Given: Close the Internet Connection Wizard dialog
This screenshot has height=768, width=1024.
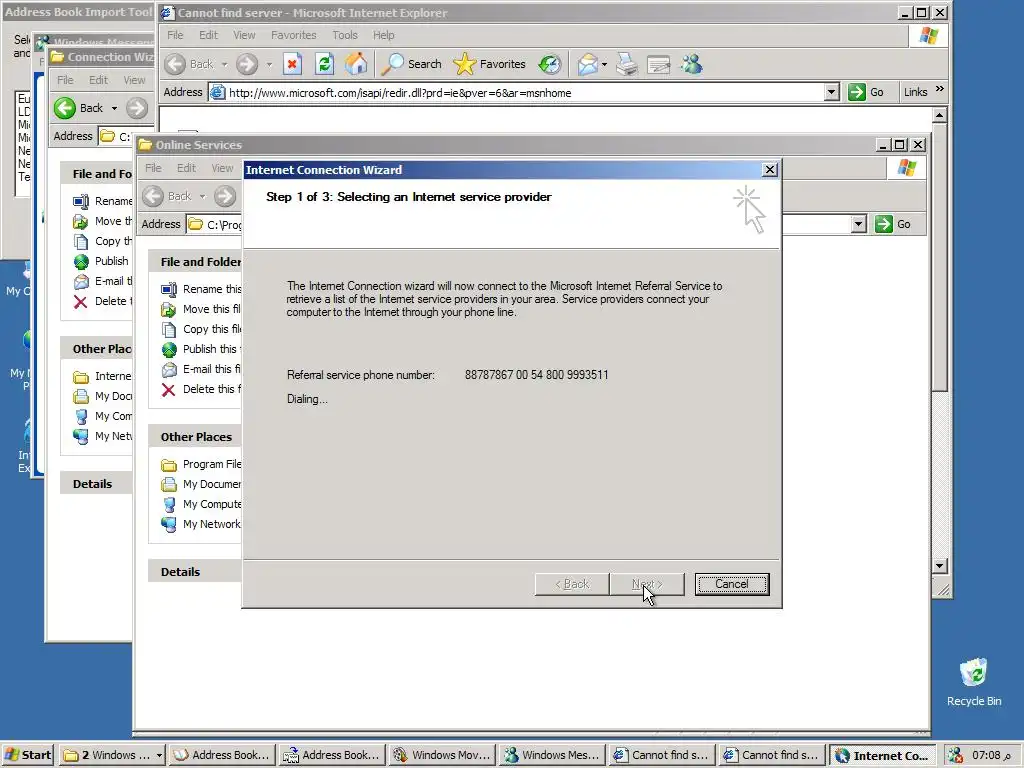Looking at the screenshot, I should pos(770,170).
